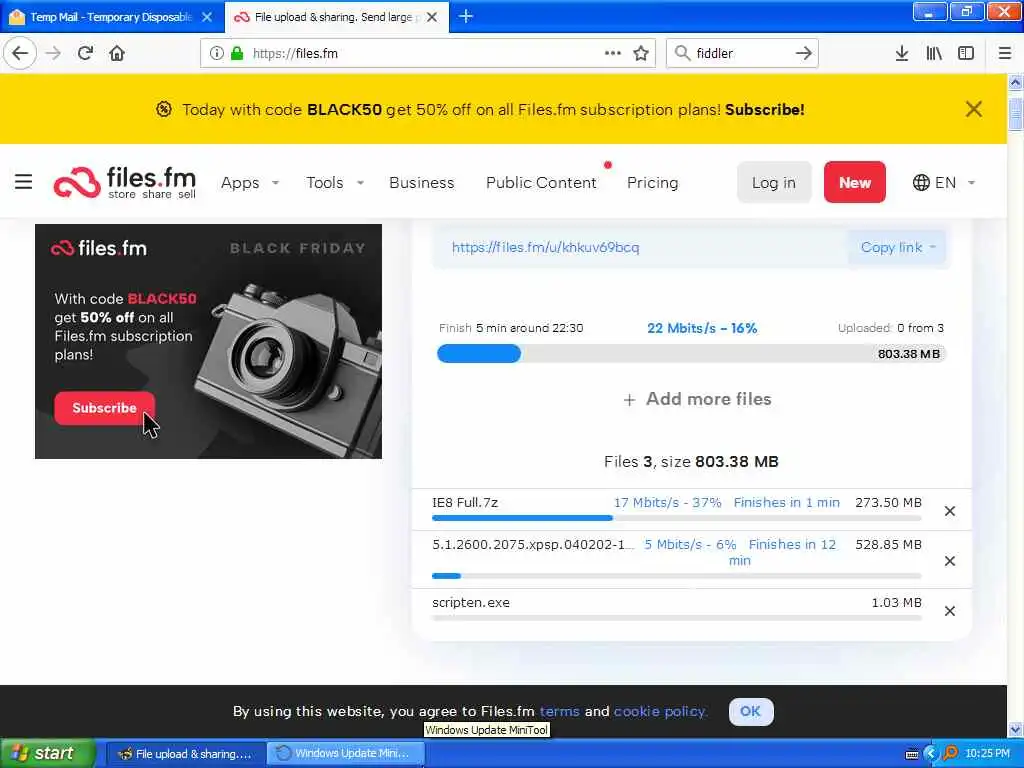Switch to the Temp Mail tab
This screenshot has height=768, width=1024.
[111, 17]
